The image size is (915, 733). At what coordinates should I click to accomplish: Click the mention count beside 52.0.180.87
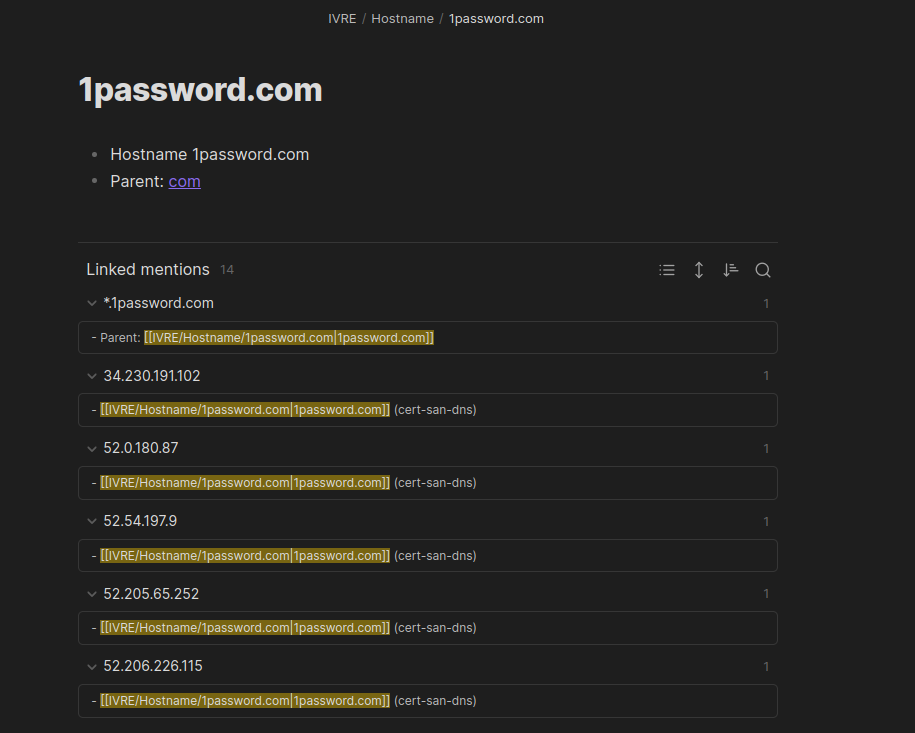pos(766,448)
